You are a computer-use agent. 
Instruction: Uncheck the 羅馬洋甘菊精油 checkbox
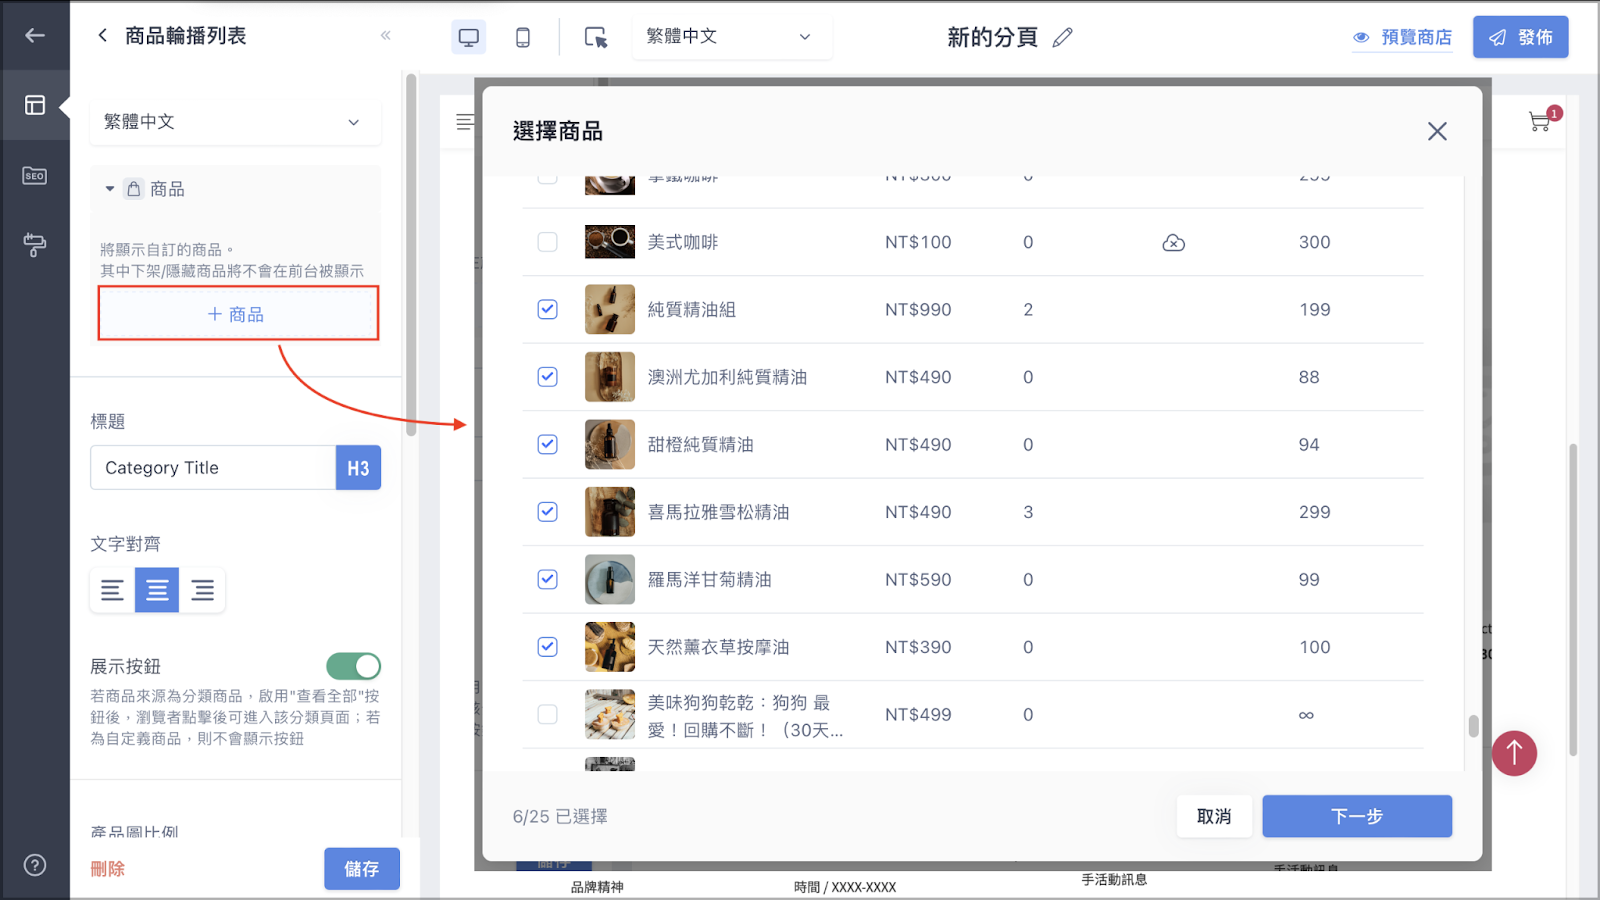click(x=547, y=579)
